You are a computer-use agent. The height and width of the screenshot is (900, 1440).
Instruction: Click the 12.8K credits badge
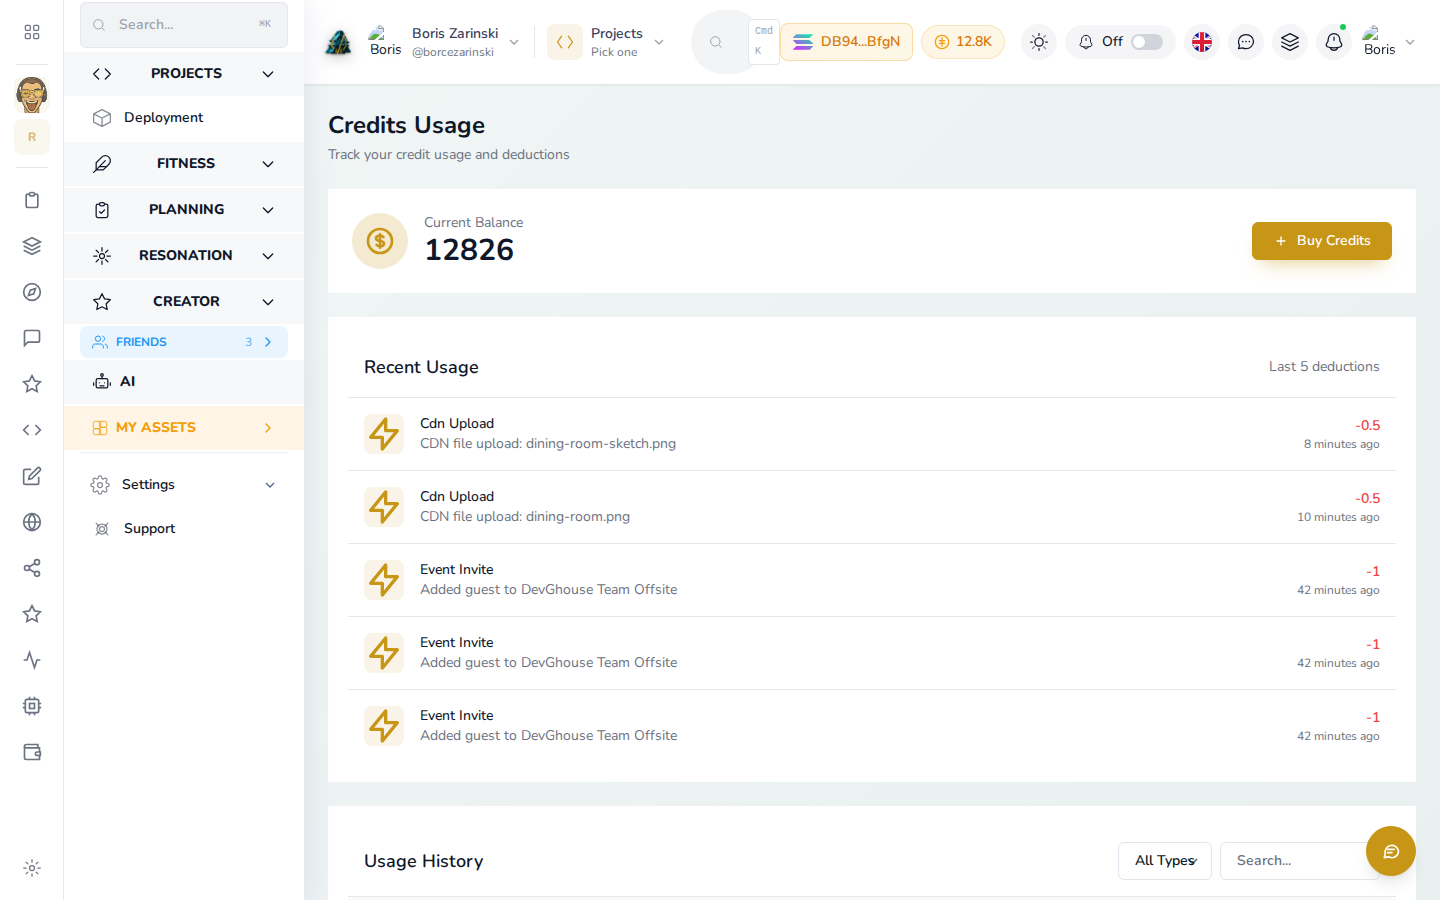[963, 42]
